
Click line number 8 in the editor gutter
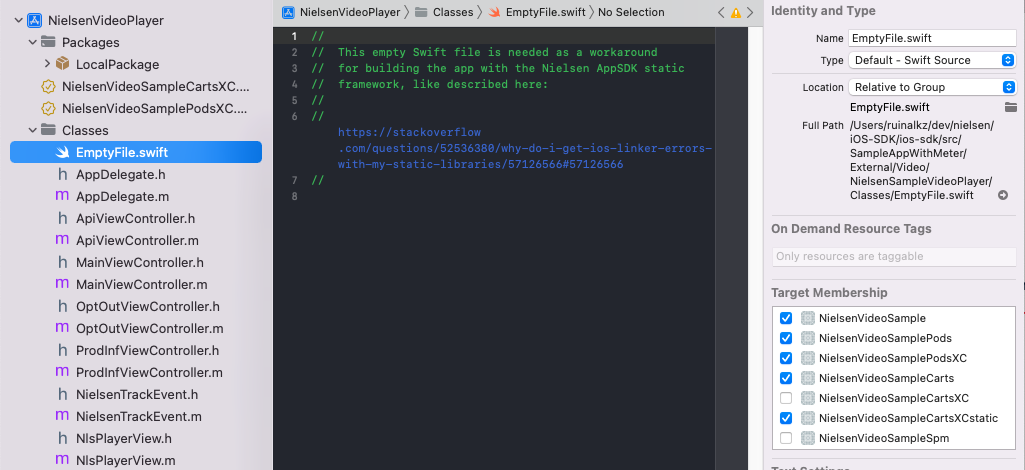[x=295, y=196]
